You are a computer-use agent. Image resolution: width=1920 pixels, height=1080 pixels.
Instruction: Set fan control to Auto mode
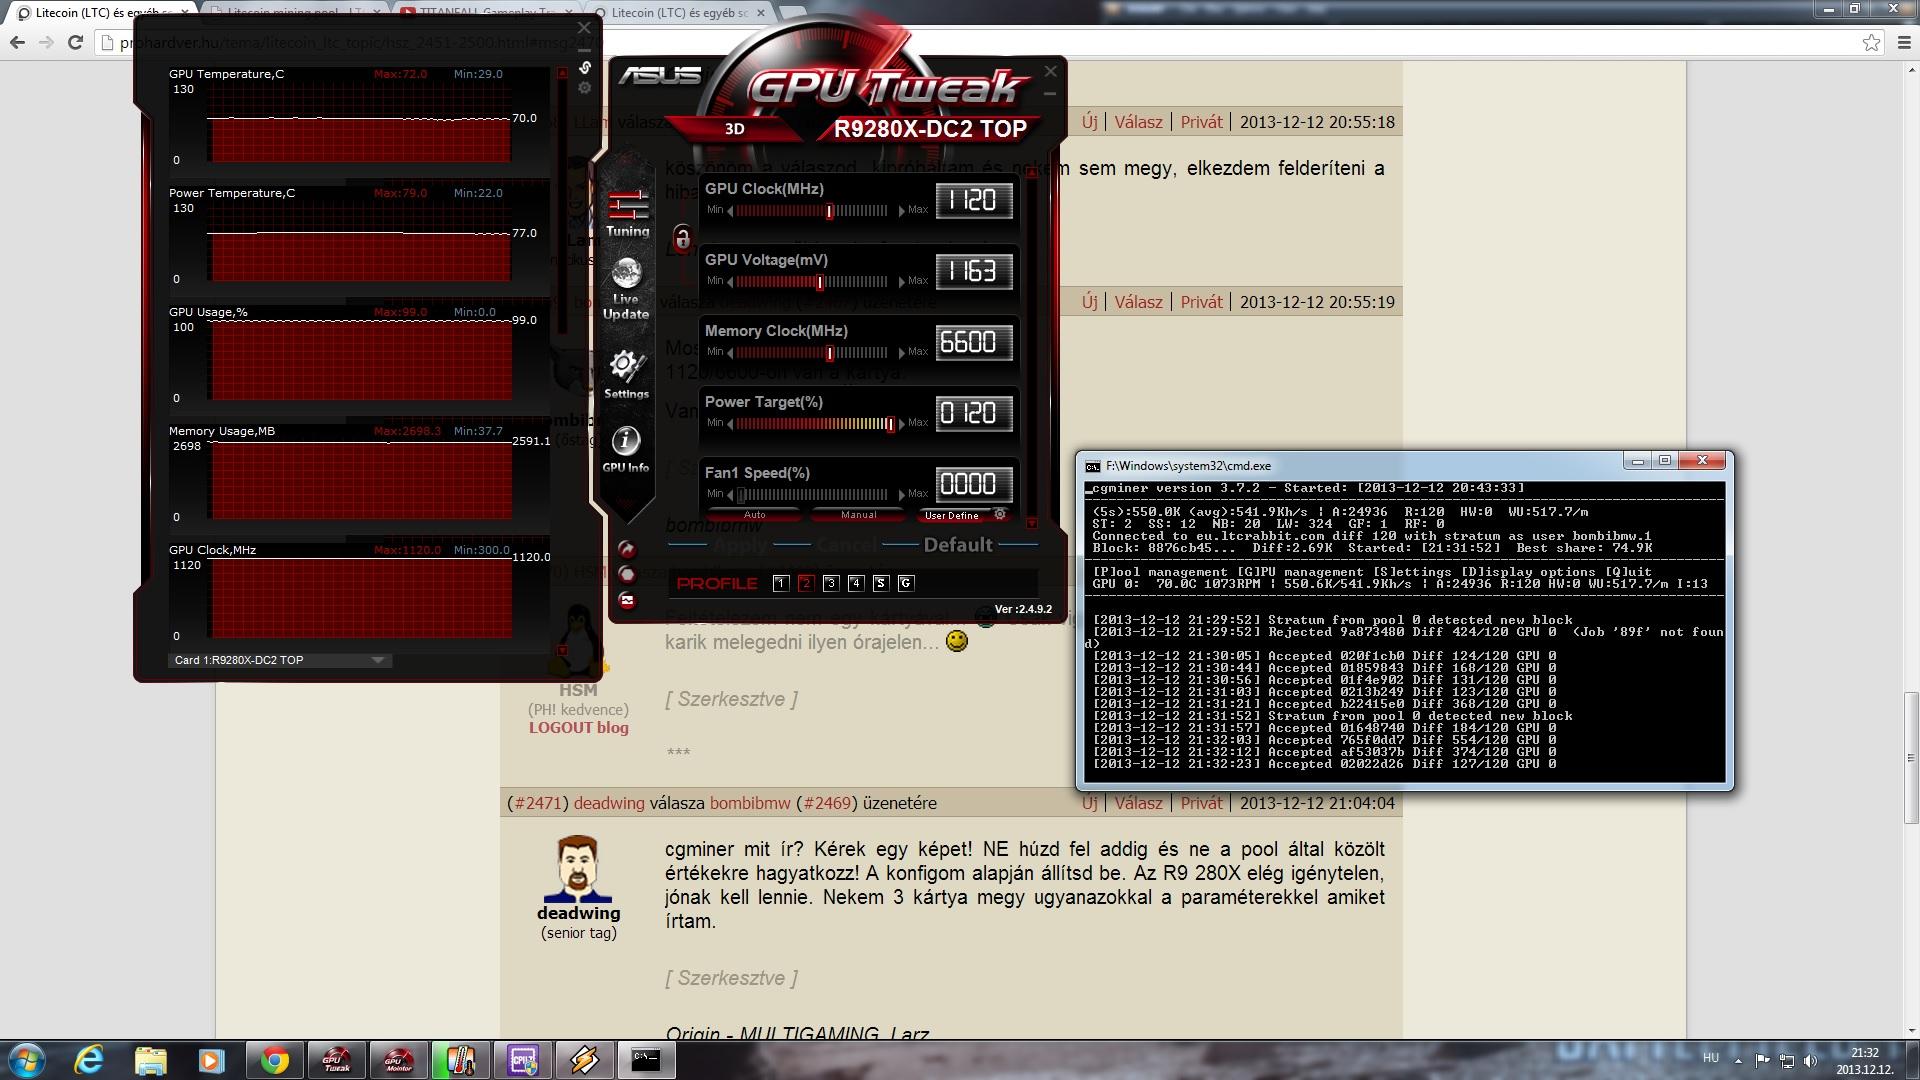click(755, 515)
